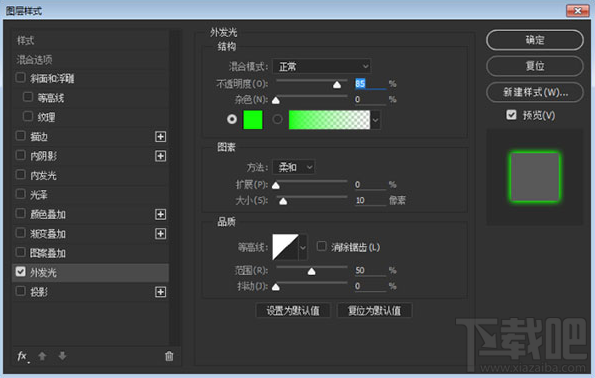Select the gradient radio button

tap(277, 119)
